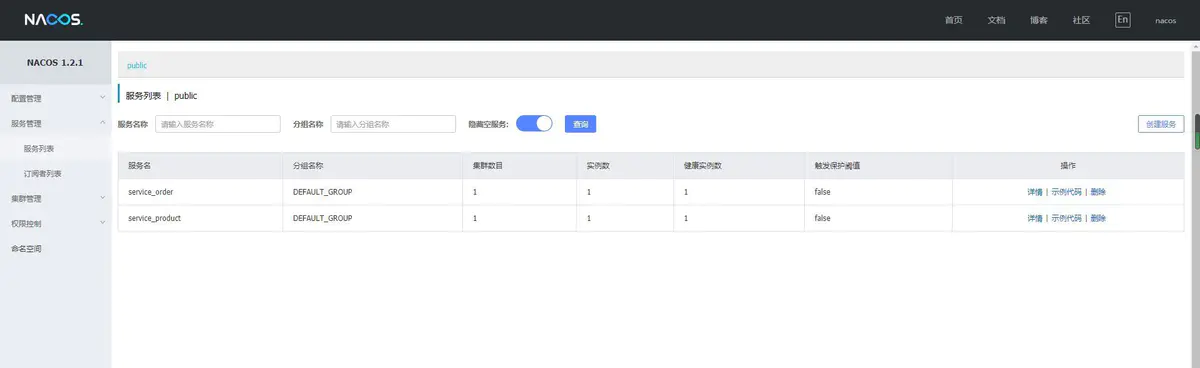Open 社区 in top navigation
Image resolution: width=1200 pixels, height=368 pixels.
pos(1081,20)
